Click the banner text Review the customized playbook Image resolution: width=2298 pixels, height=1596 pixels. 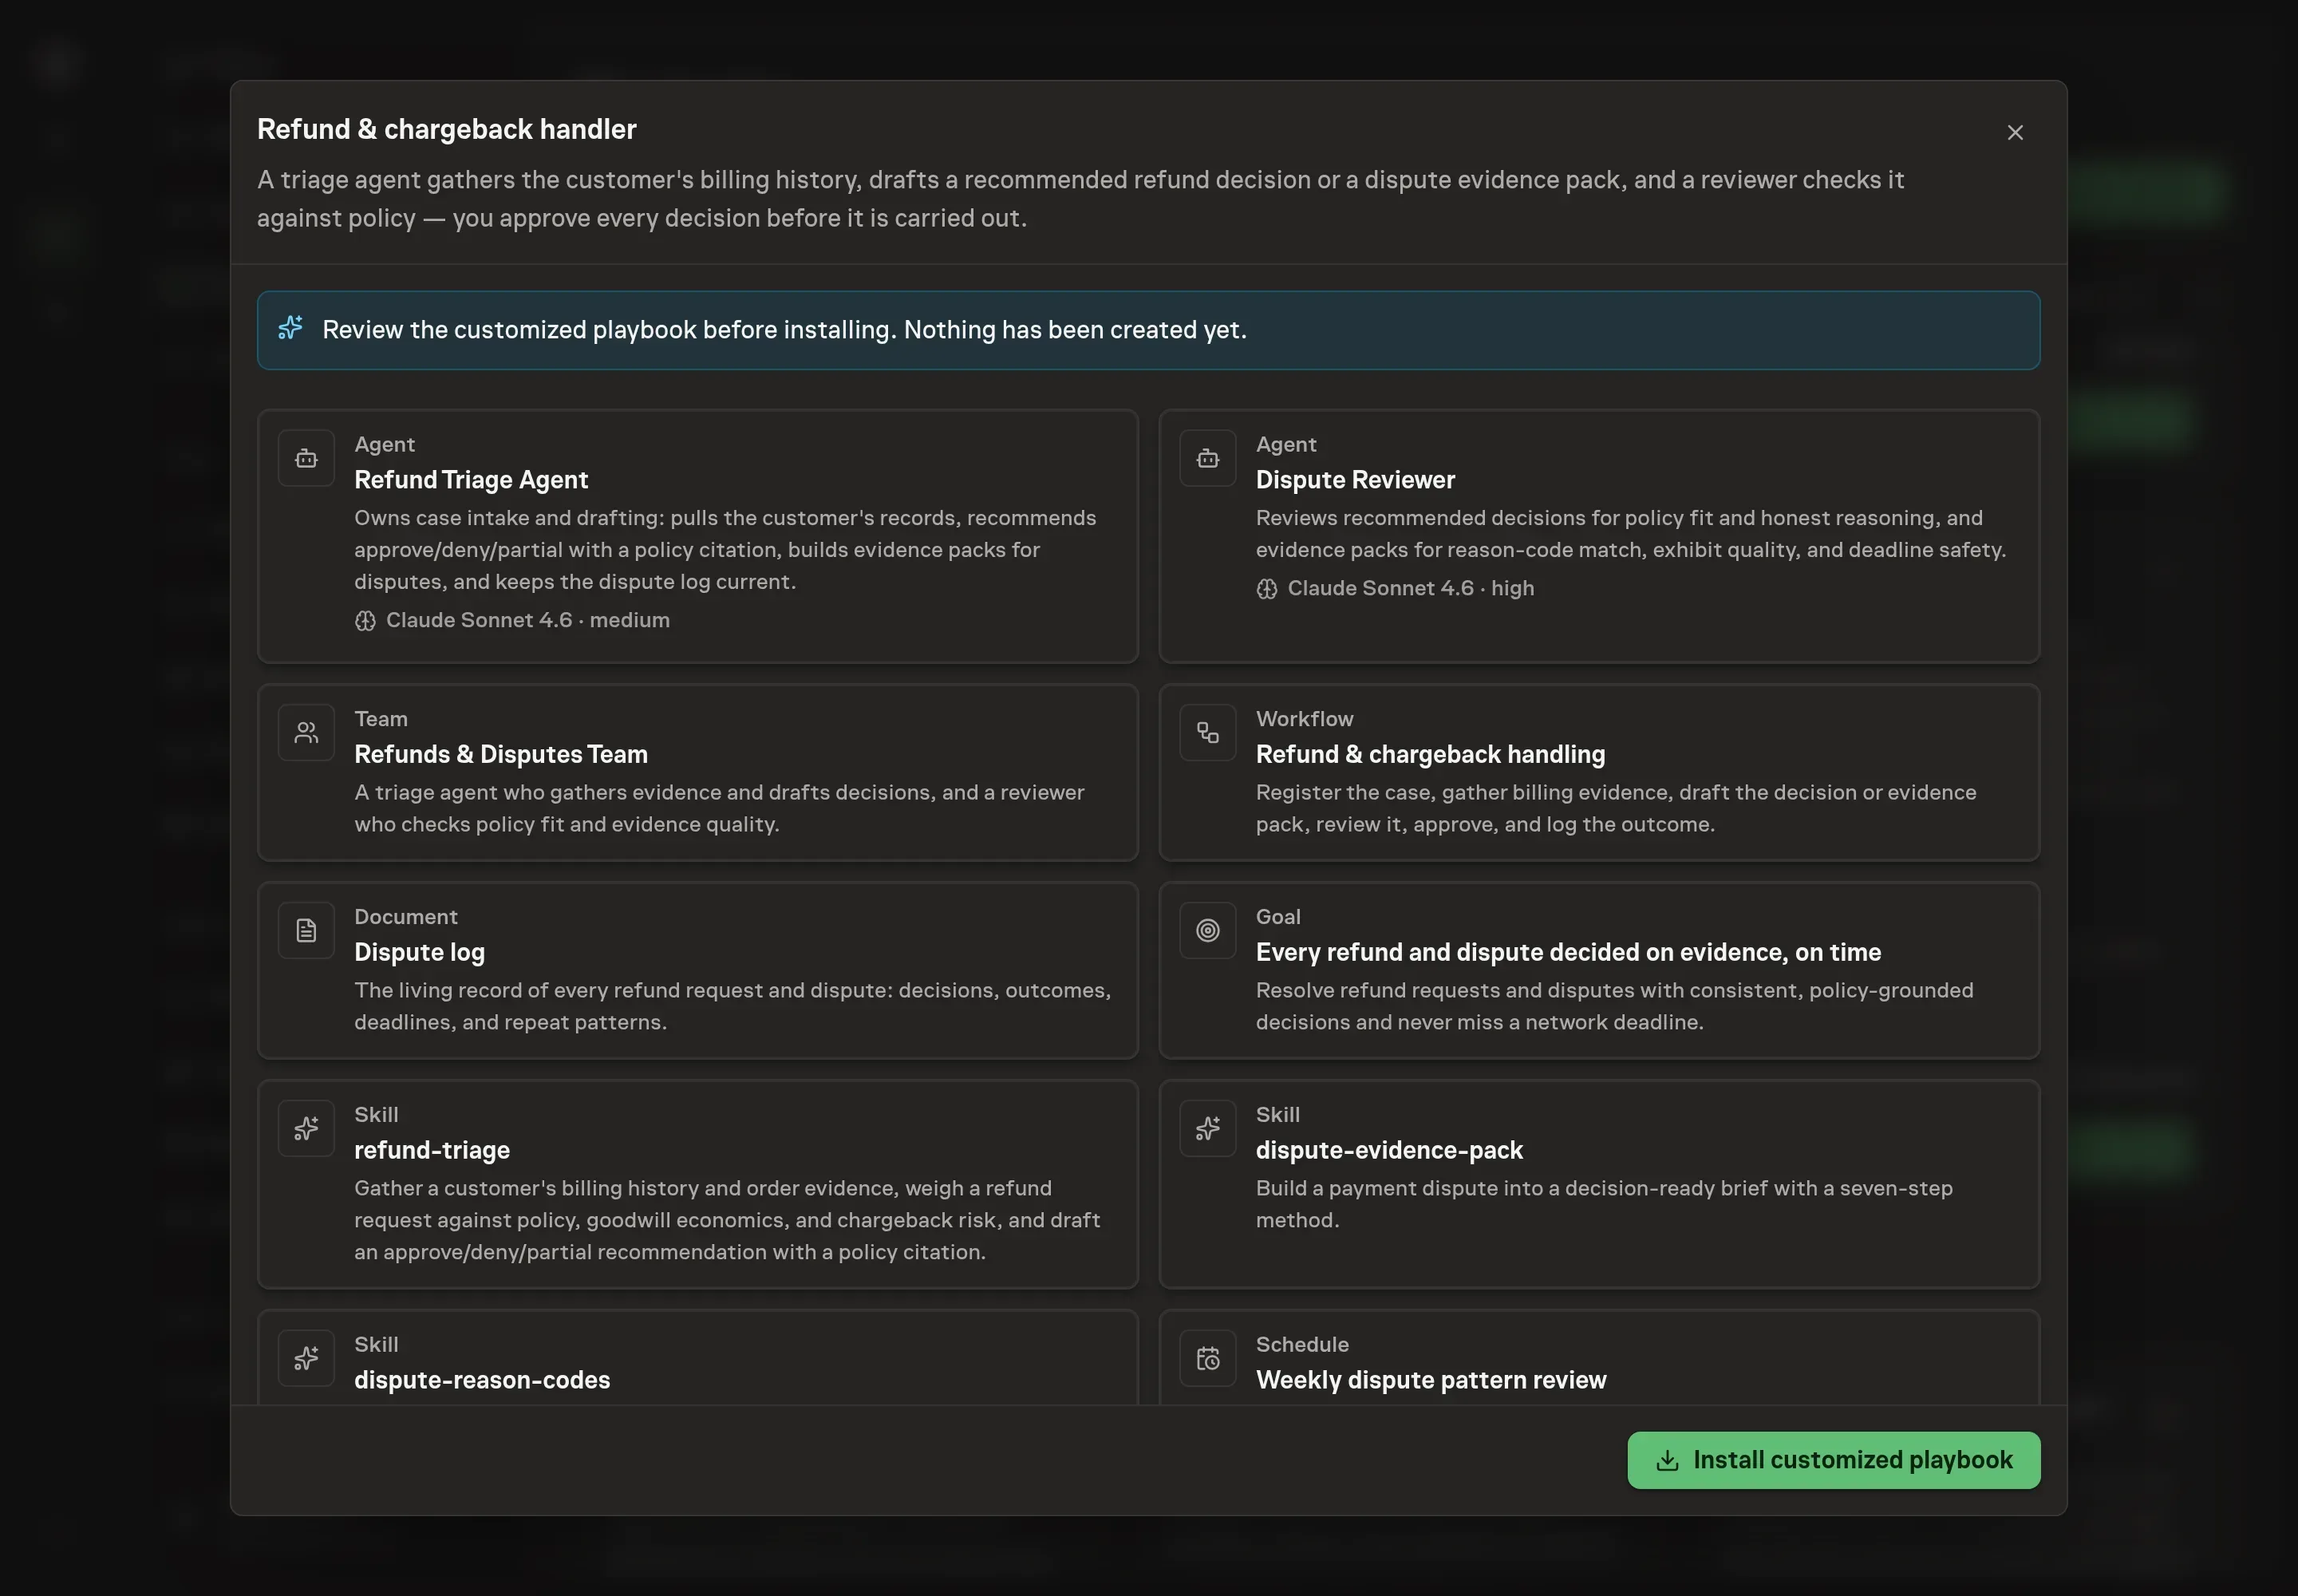pos(784,330)
